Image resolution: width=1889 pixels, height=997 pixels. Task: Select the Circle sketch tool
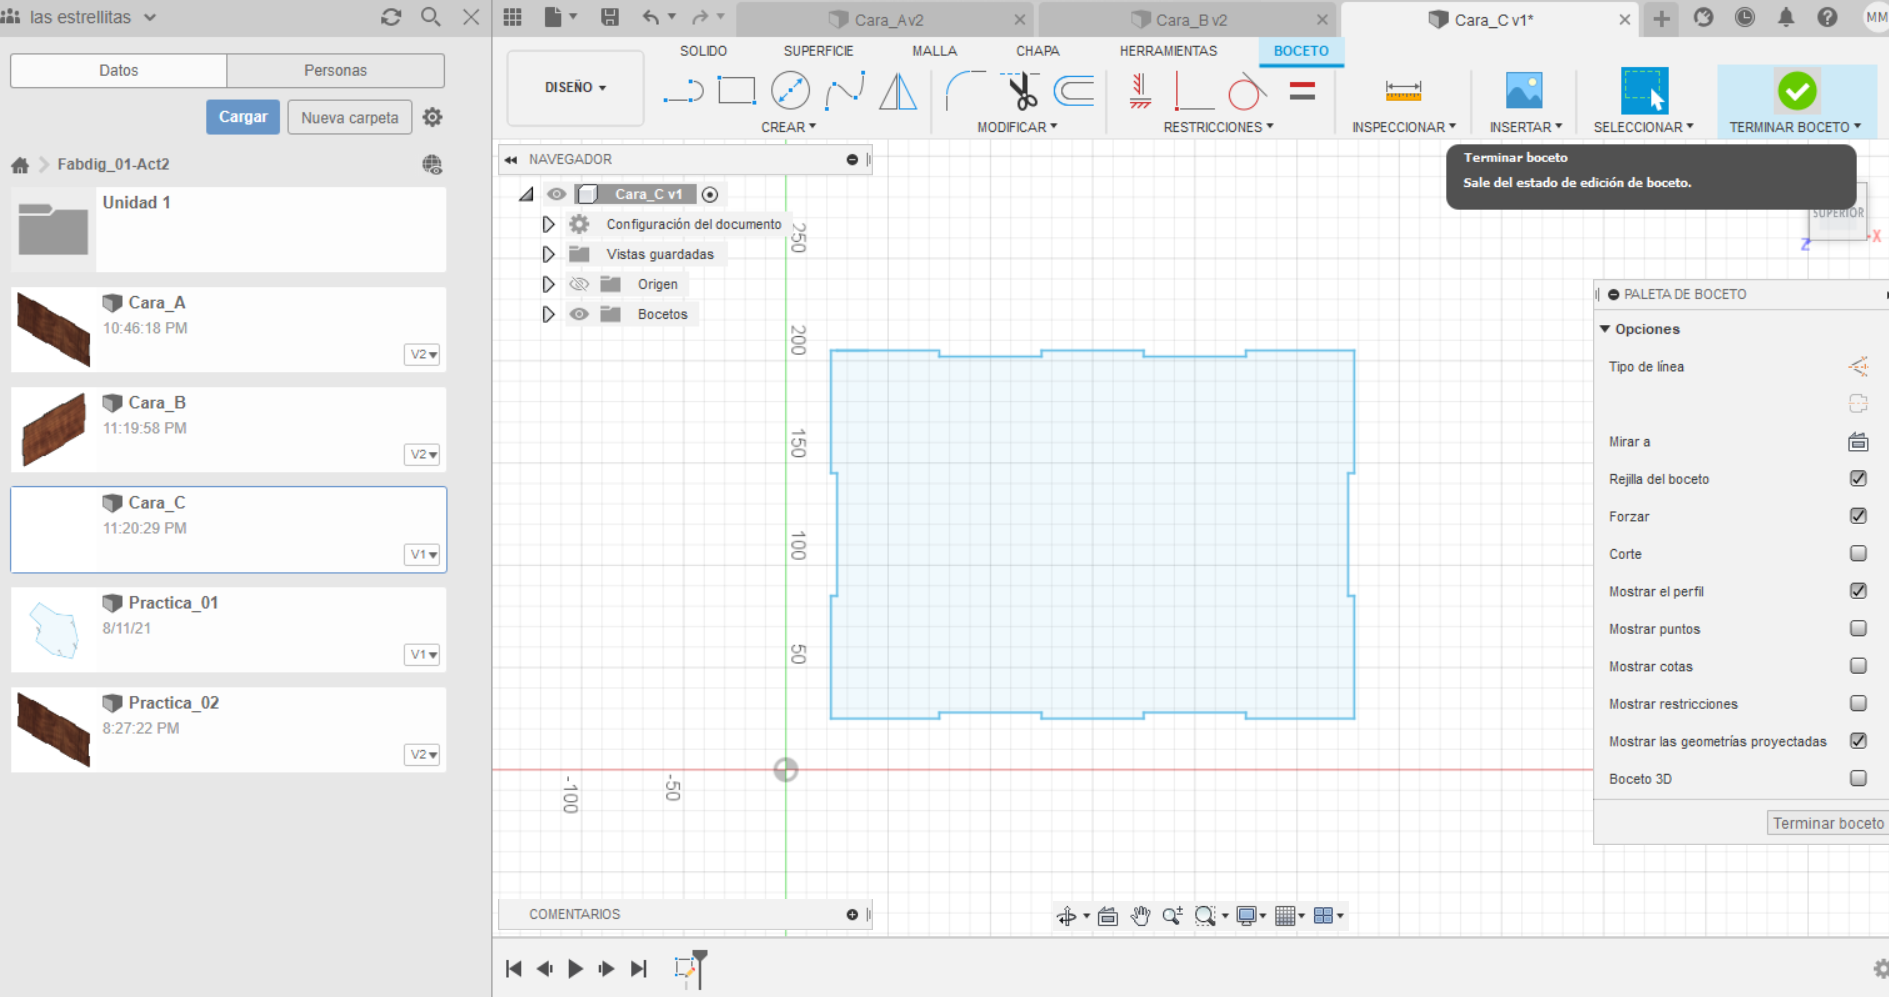click(x=791, y=91)
